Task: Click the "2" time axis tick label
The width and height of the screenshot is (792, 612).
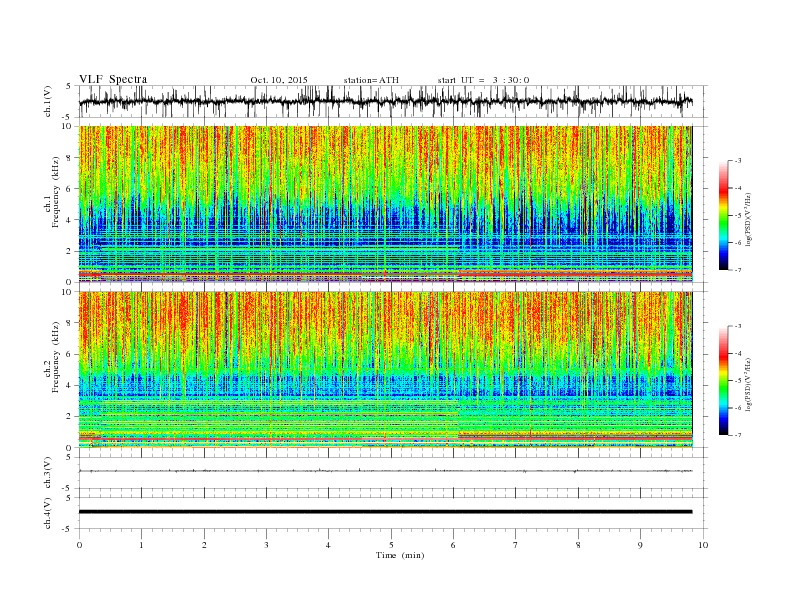Action: tap(204, 545)
